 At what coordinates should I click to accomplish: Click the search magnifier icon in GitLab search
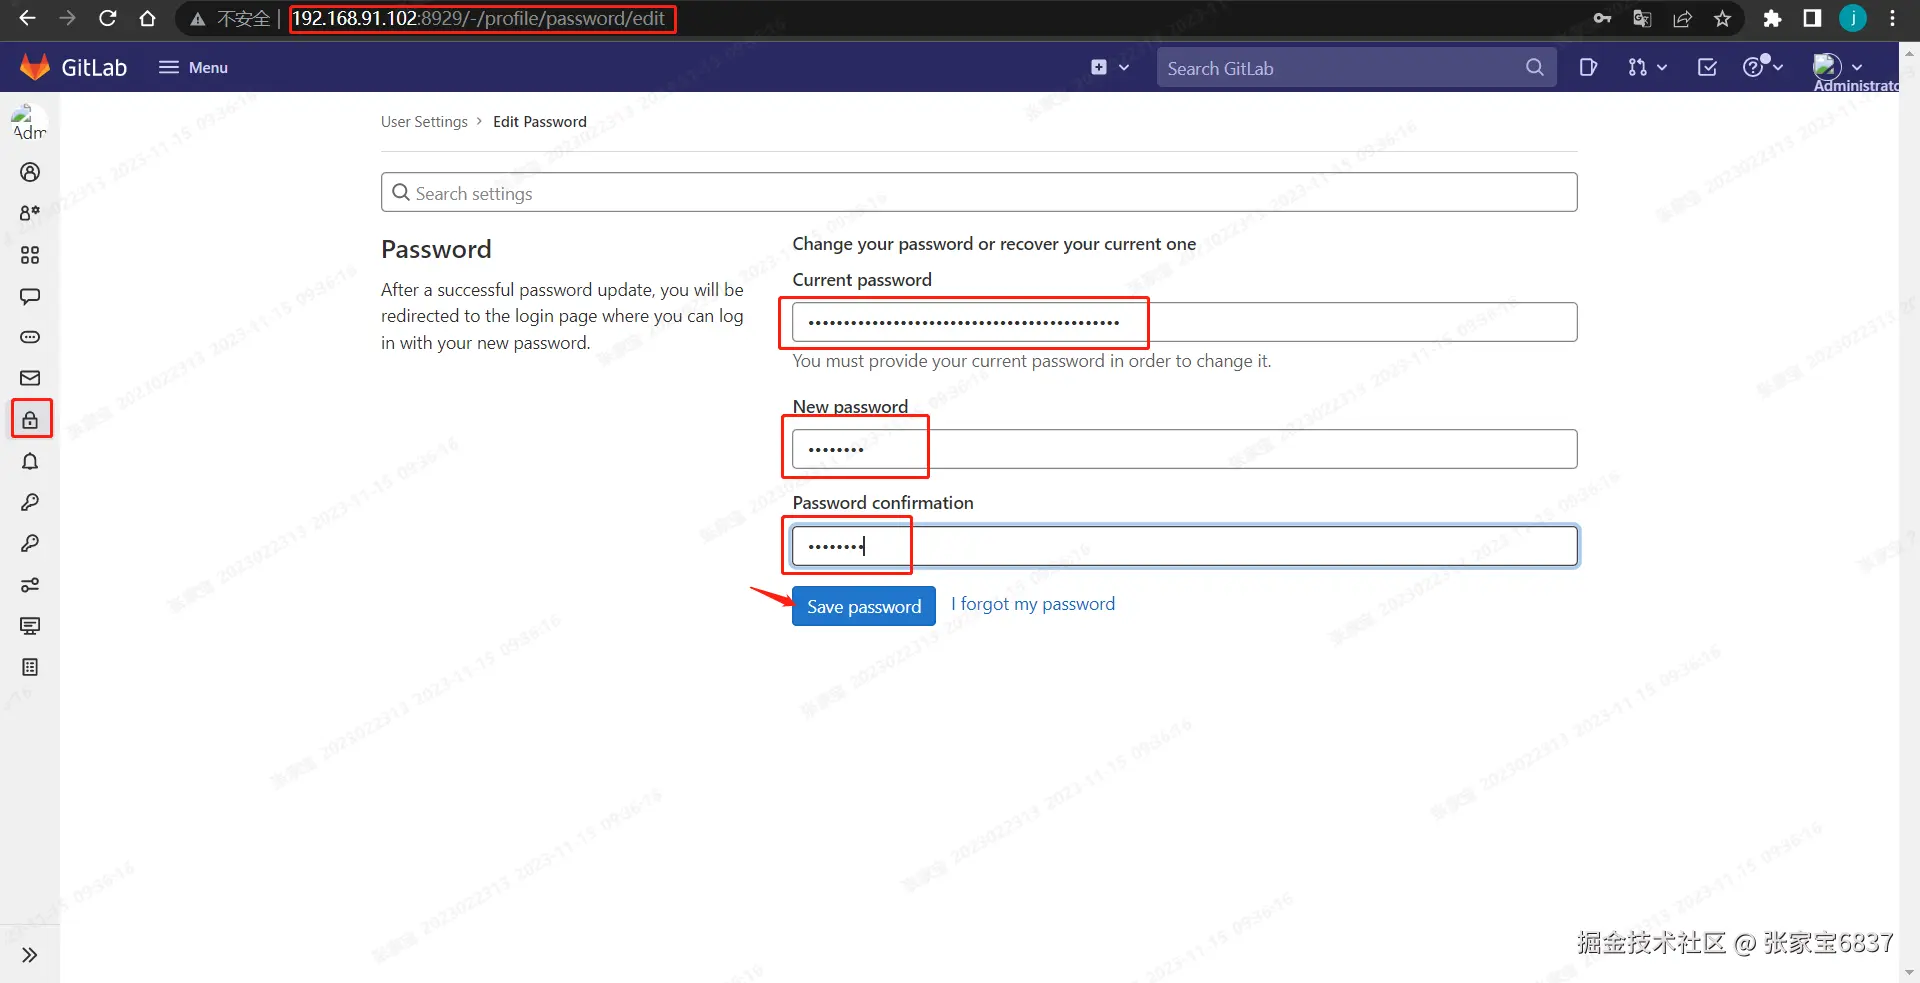pos(1535,67)
